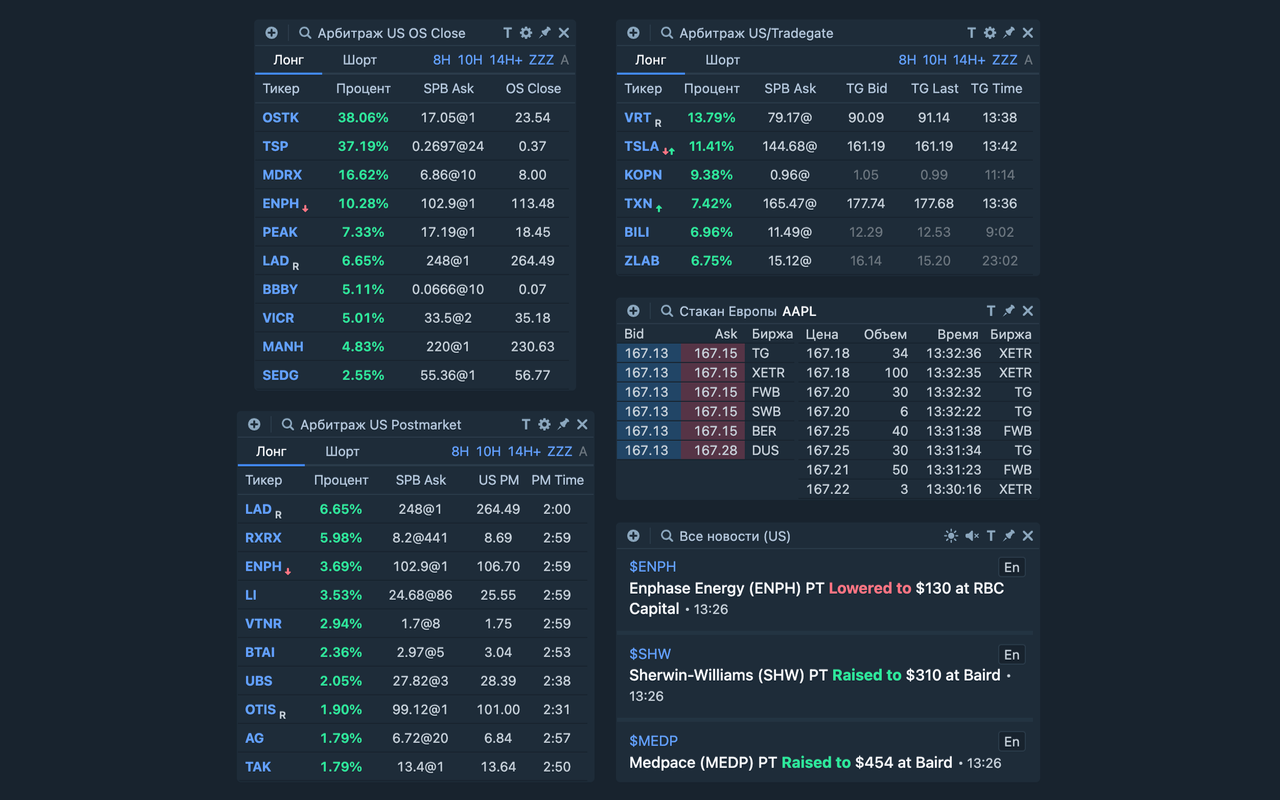
Task: Click En language button on SHW news
Action: coord(1012,654)
